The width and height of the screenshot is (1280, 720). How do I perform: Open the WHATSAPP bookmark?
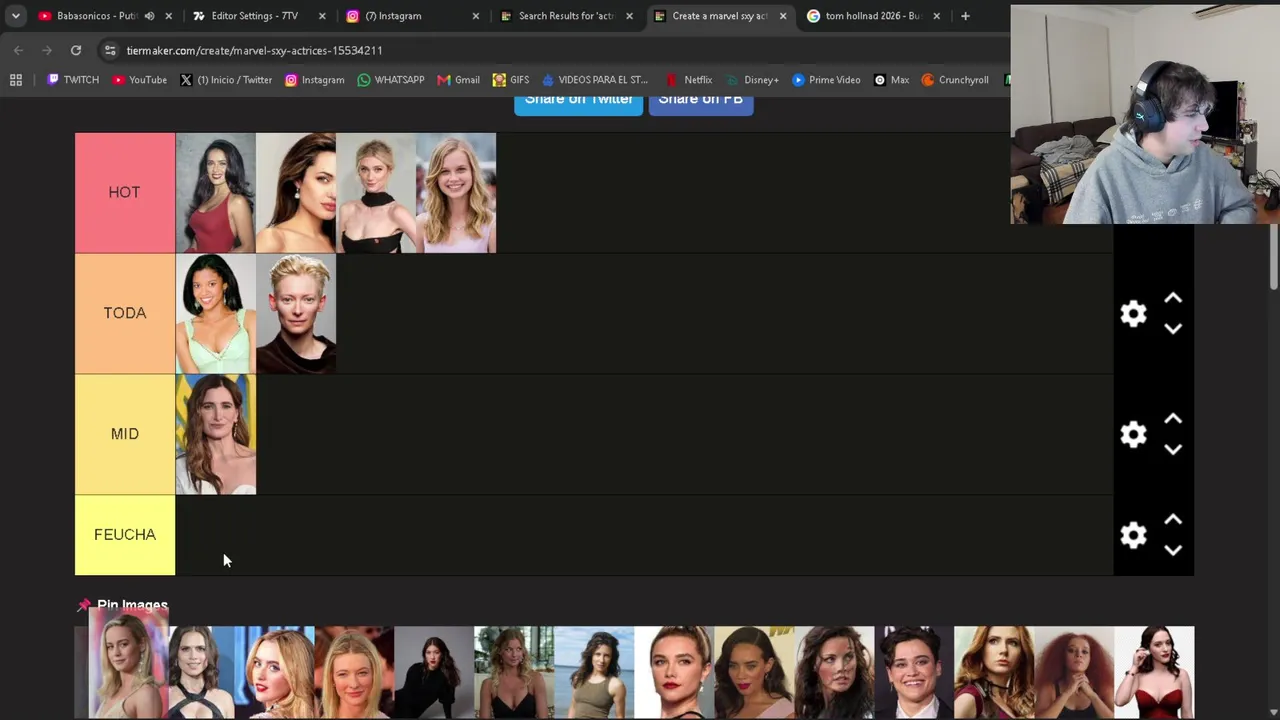[x=391, y=80]
